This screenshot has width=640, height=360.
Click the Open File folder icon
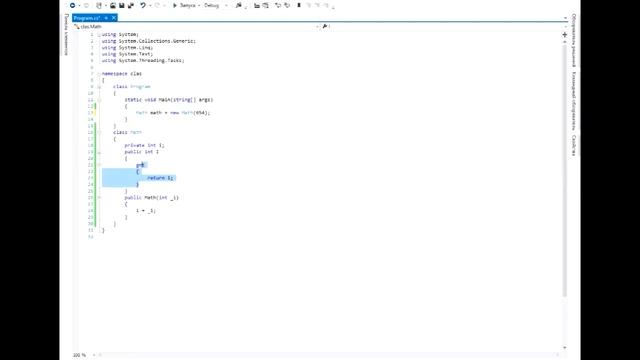click(x=113, y=5)
